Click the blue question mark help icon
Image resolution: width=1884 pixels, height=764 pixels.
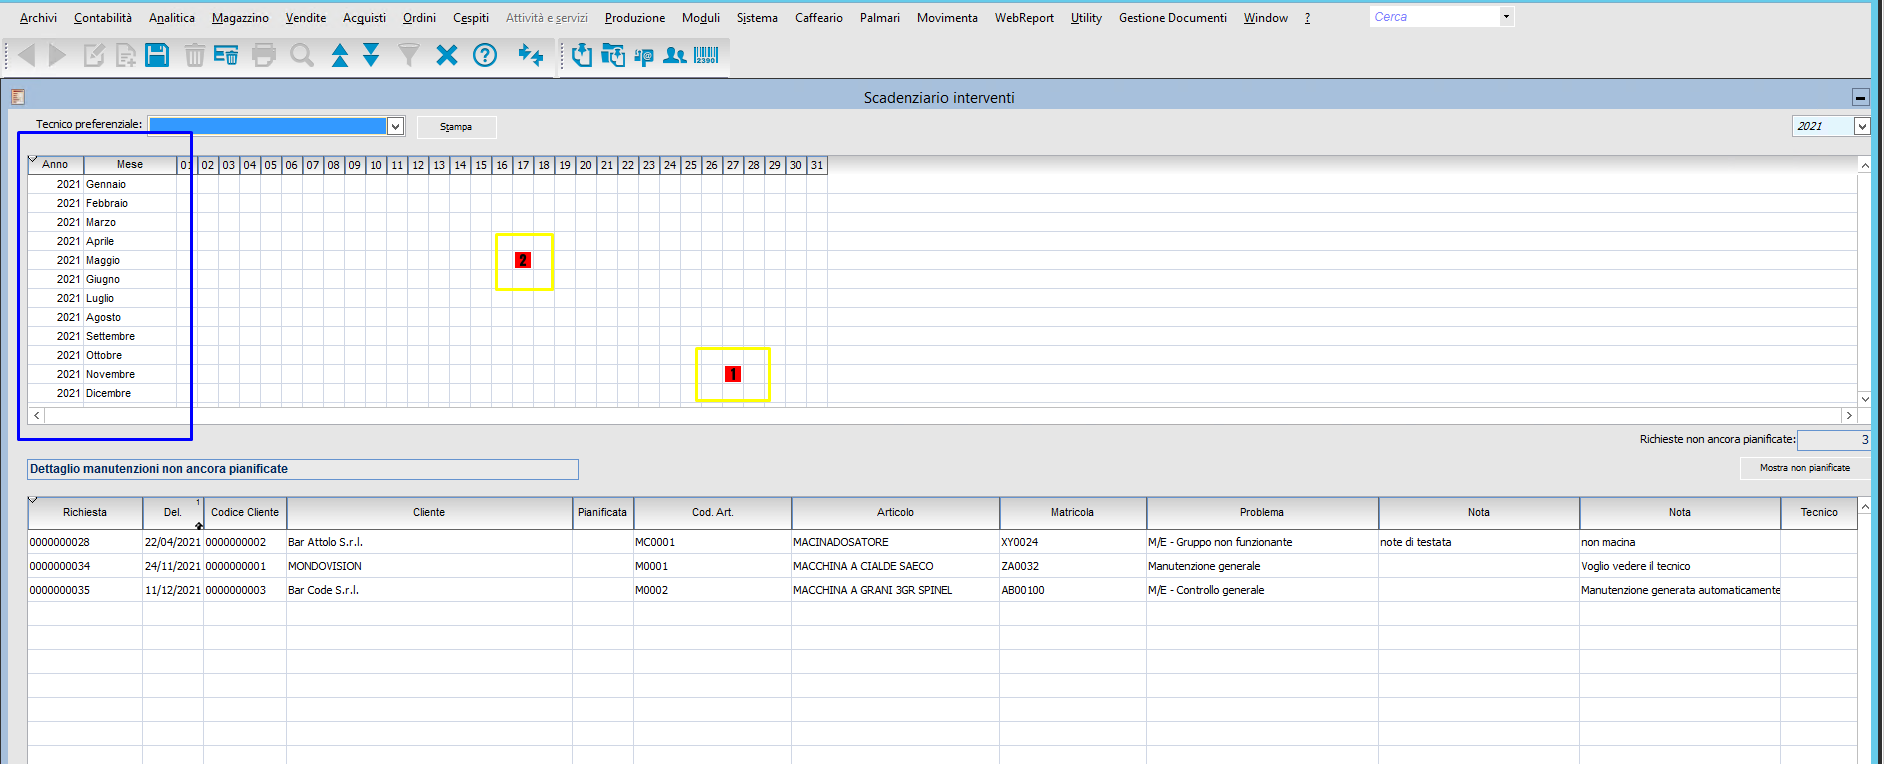point(485,55)
